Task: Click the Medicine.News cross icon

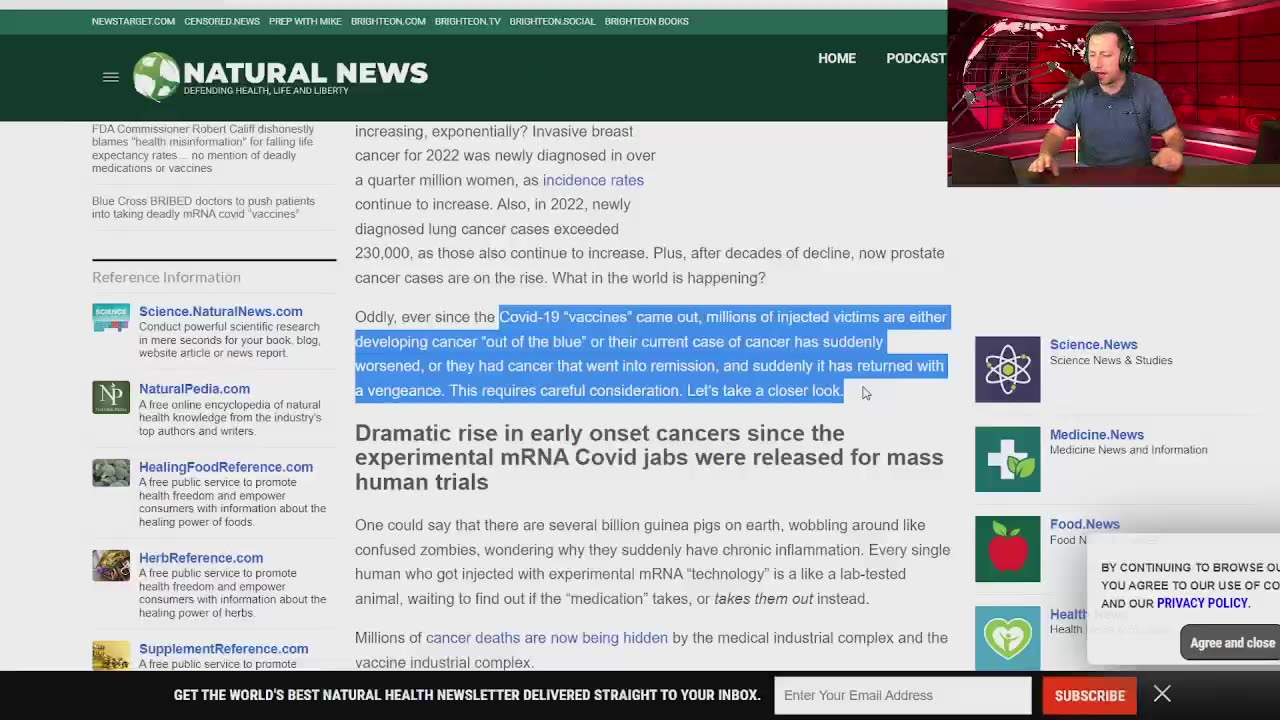Action: [x=1007, y=459]
